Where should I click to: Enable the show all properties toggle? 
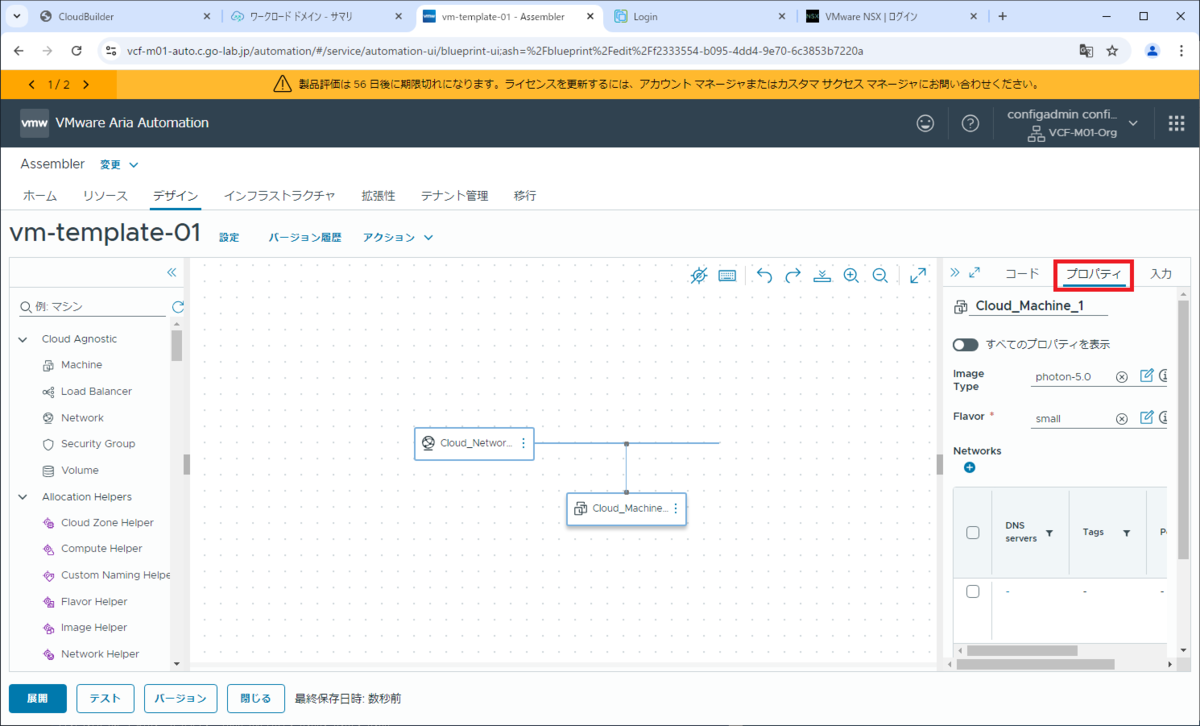click(965, 344)
